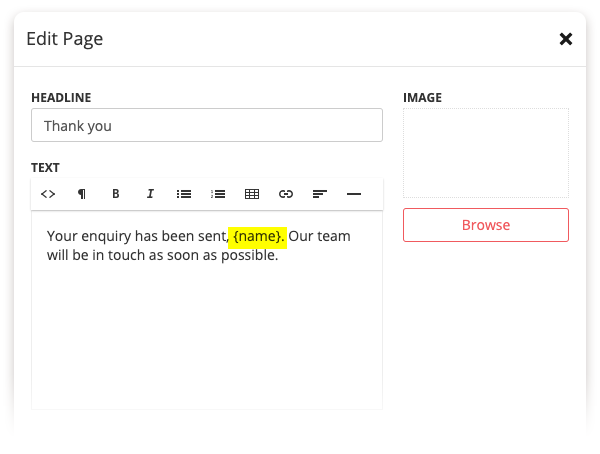Click the IMAGE section label
This screenshot has height=454, width=600.
pyautogui.click(x=422, y=98)
